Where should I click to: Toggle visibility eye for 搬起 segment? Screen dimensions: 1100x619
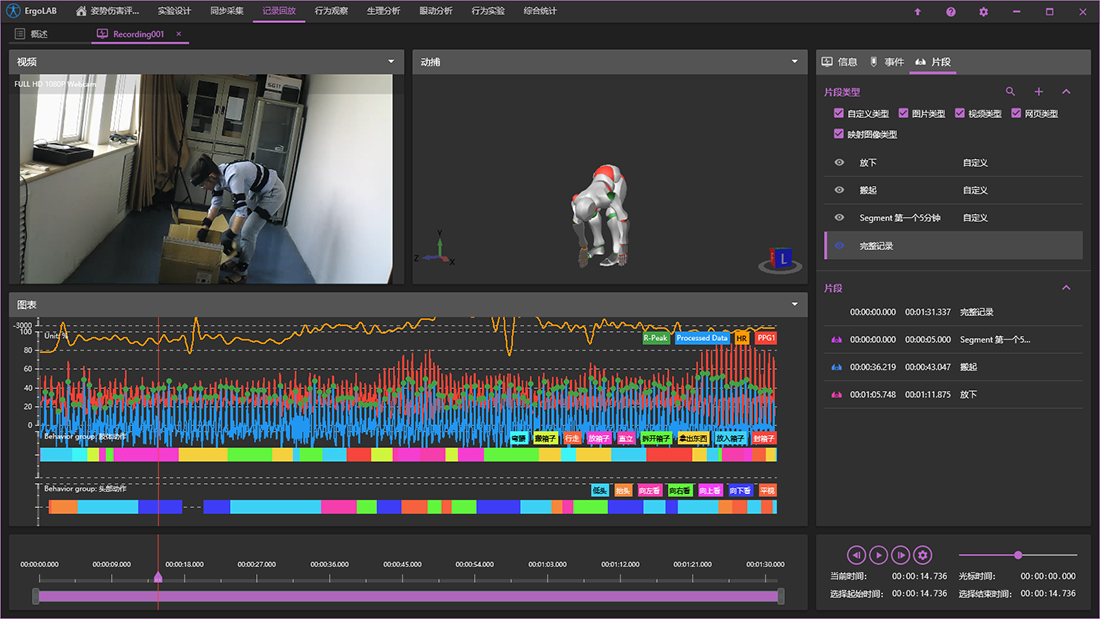(x=839, y=190)
